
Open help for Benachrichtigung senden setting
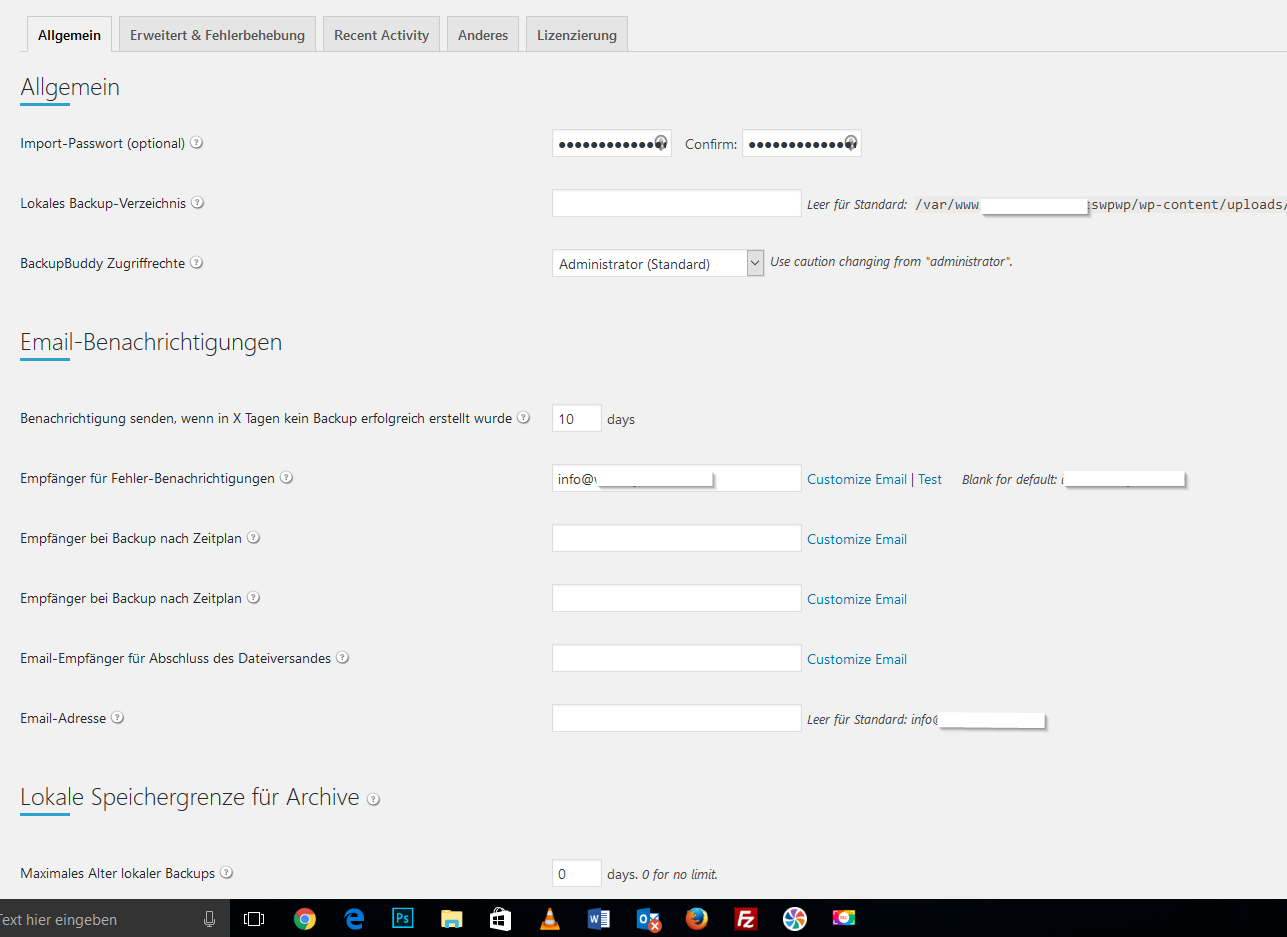pos(524,418)
